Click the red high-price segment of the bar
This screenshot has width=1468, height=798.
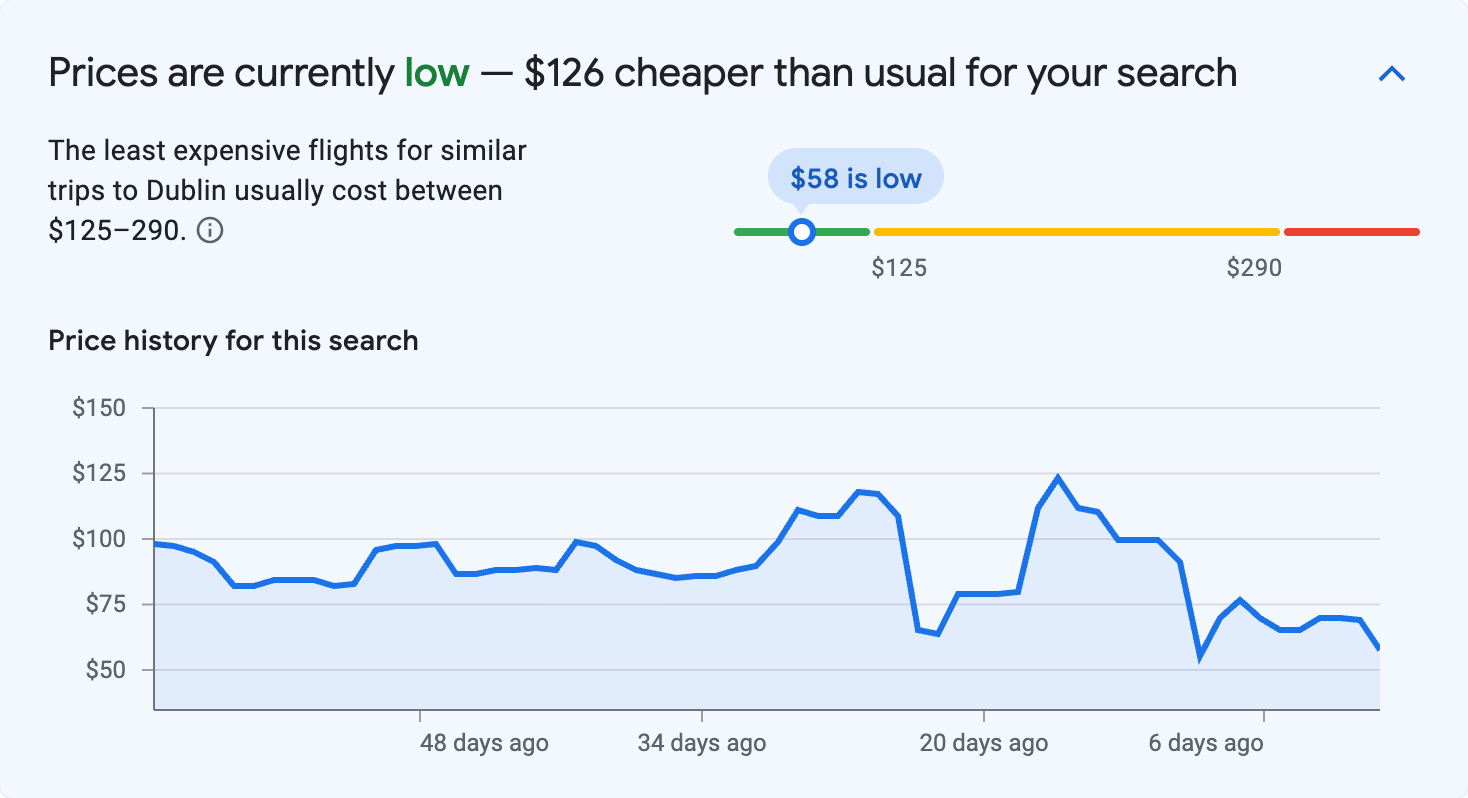click(x=1350, y=231)
